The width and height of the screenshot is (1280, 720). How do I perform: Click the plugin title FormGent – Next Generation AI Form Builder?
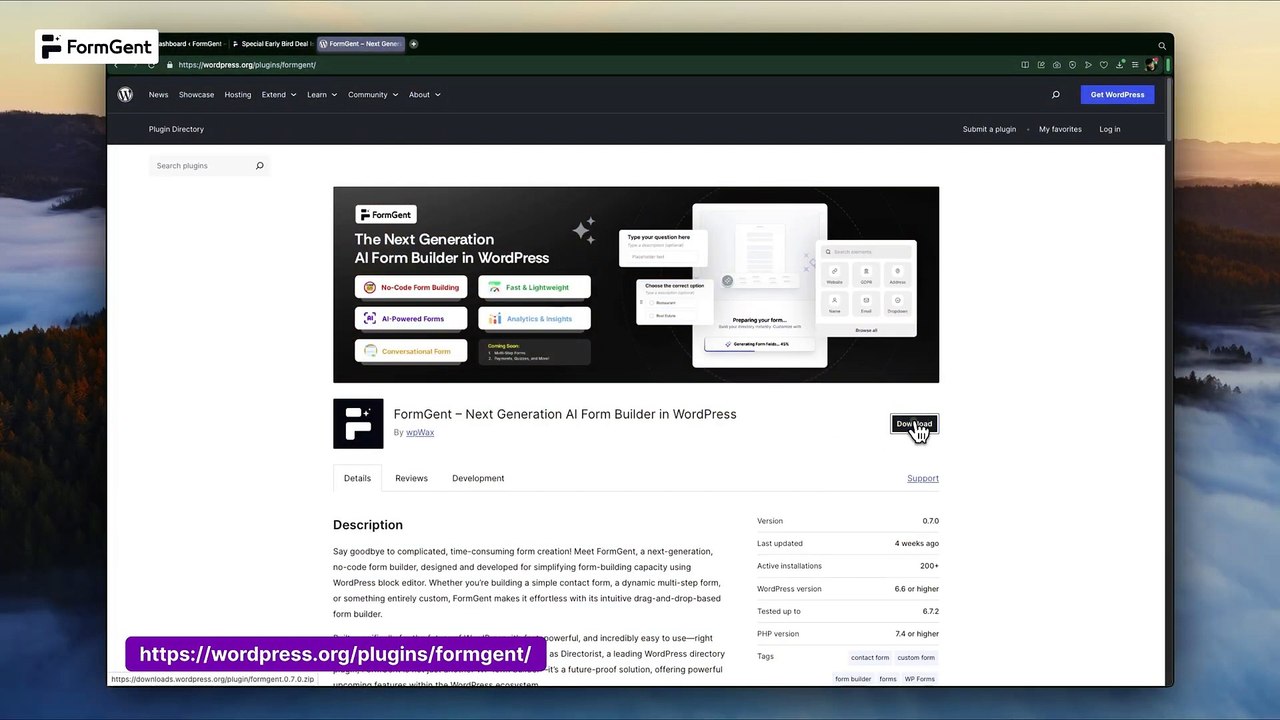[x=565, y=414]
